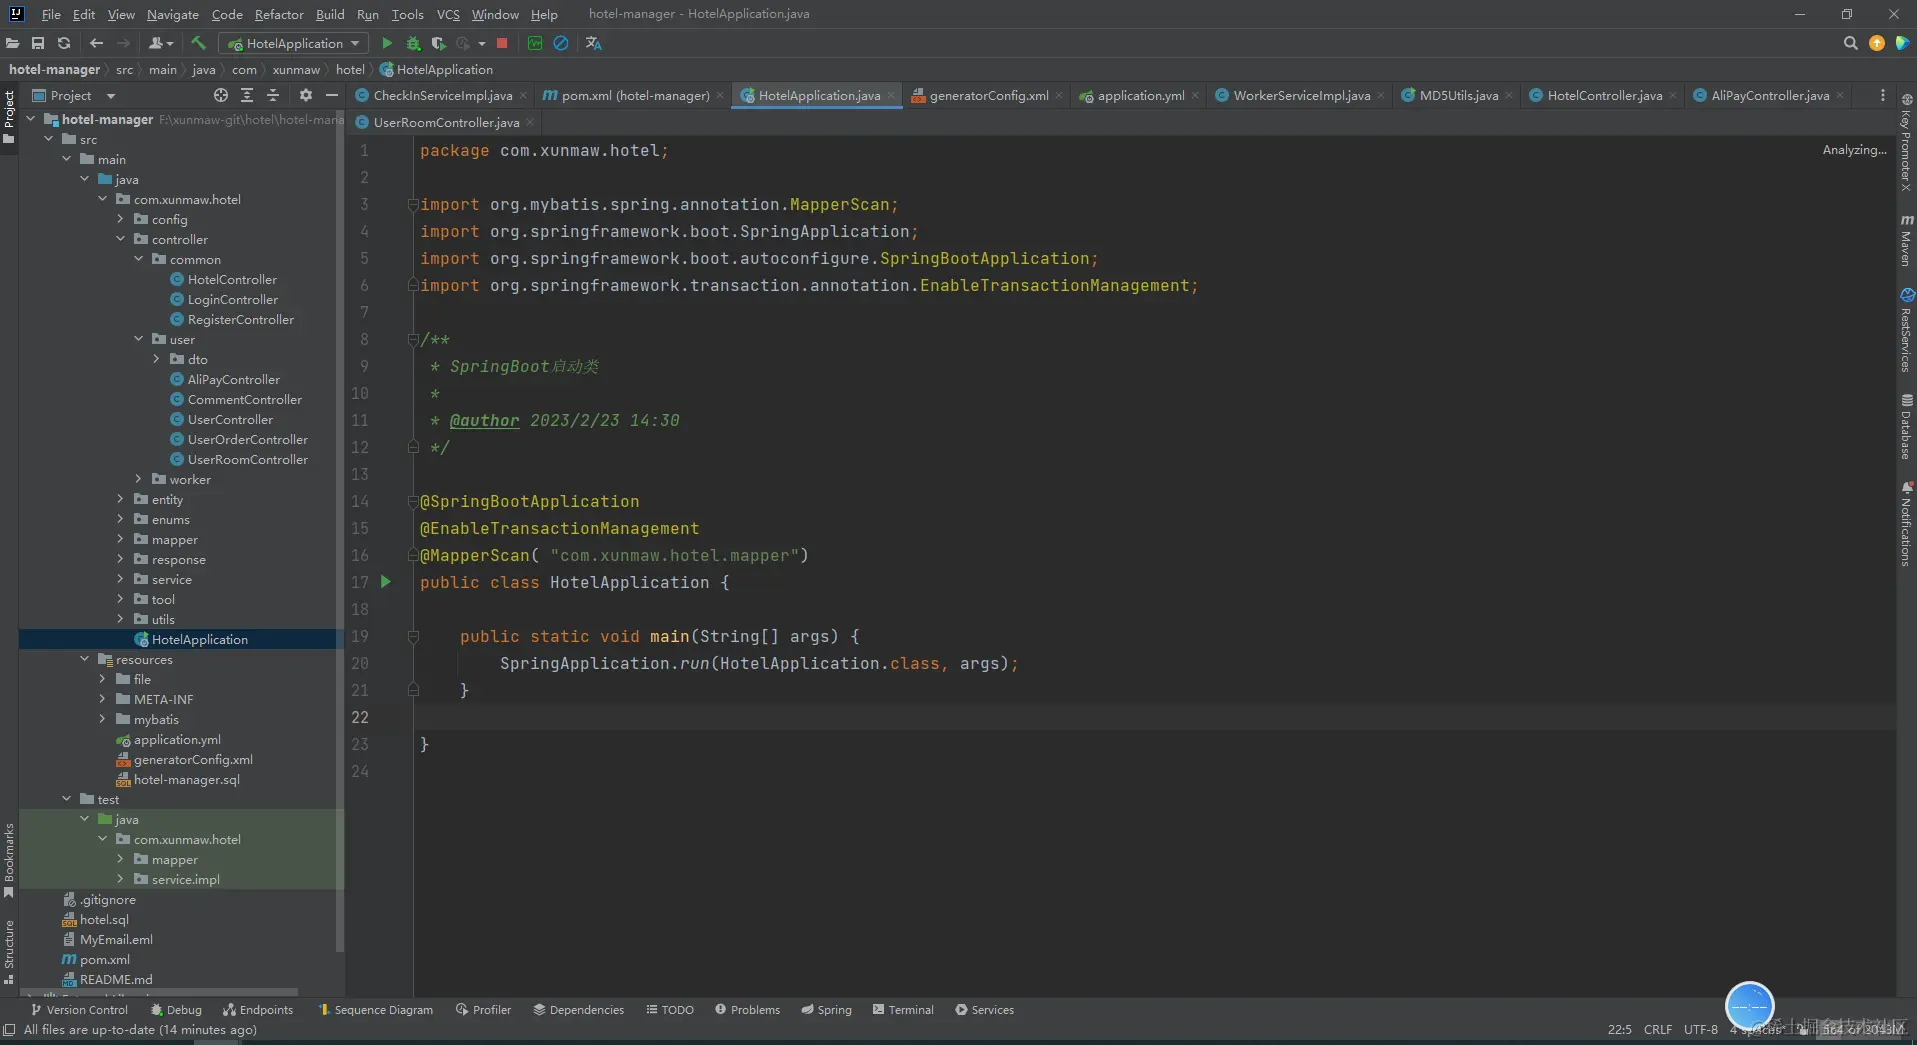
Task: Expand the config folder in the project tree
Action: pyautogui.click(x=121, y=219)
